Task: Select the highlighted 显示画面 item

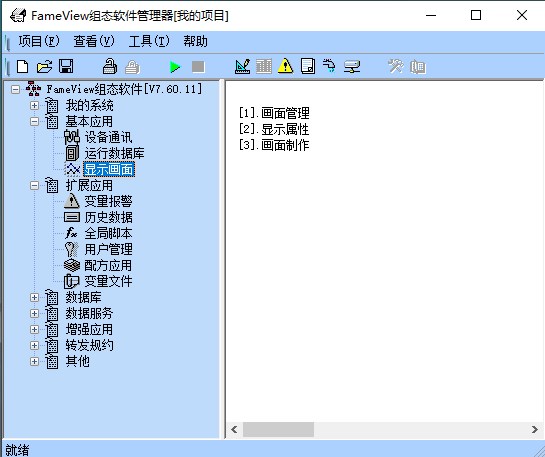Action: [x=109, y=169]
